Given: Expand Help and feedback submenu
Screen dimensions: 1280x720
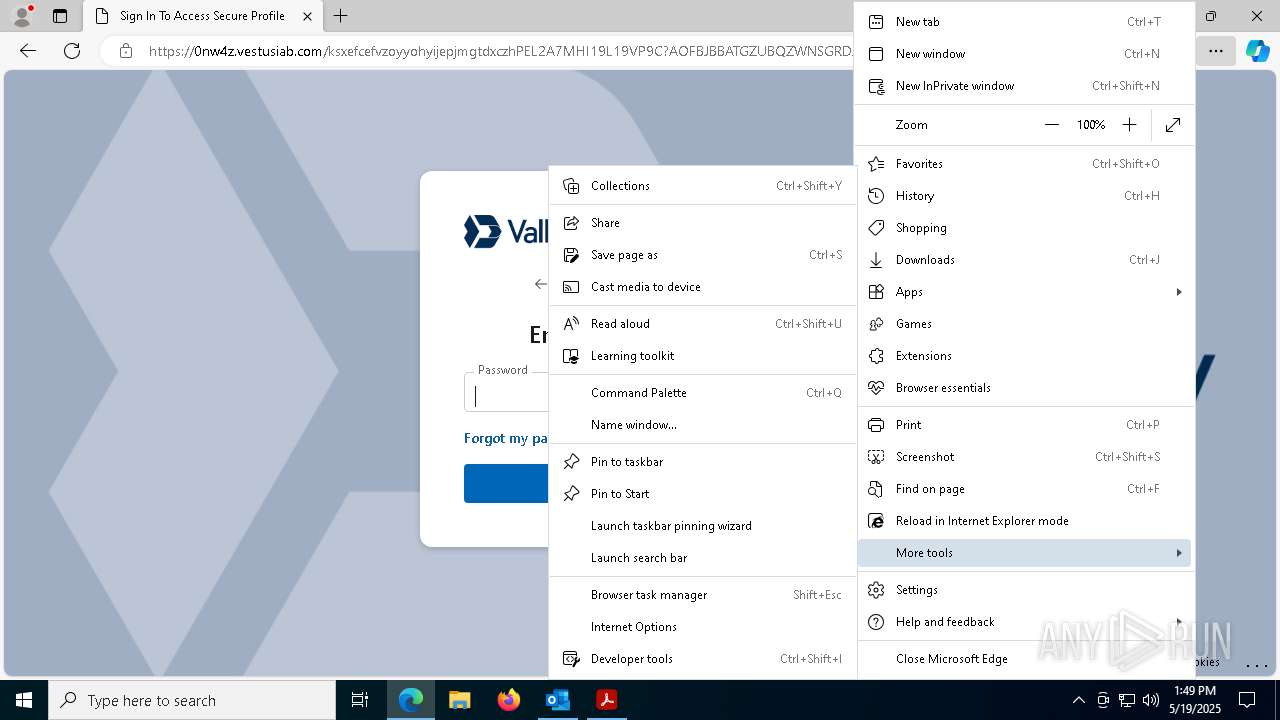Looking at the screenshot, I should (1025, 622).
